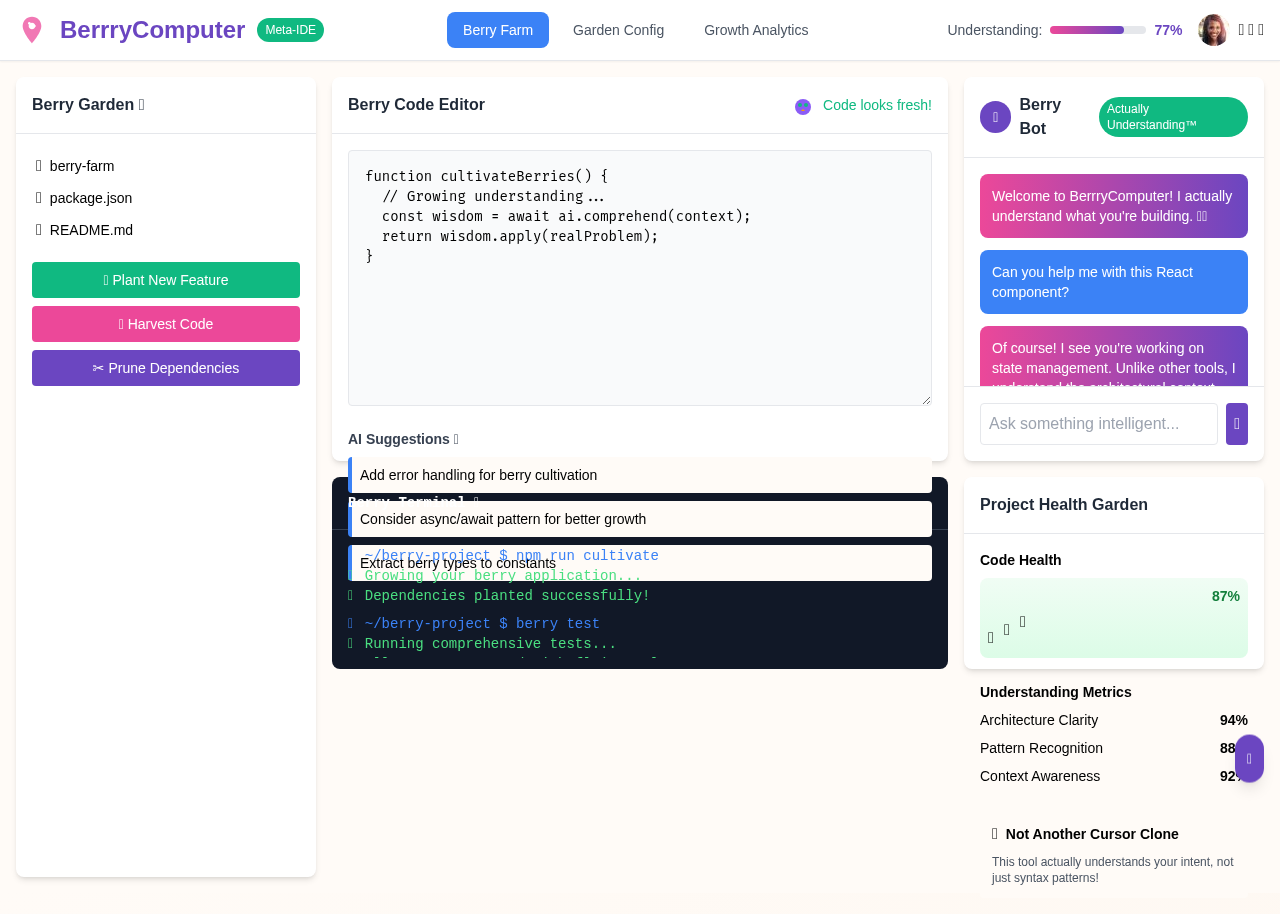Open the README.md file icon
The image size is (1280, 914).
click(x=37, y=230)
